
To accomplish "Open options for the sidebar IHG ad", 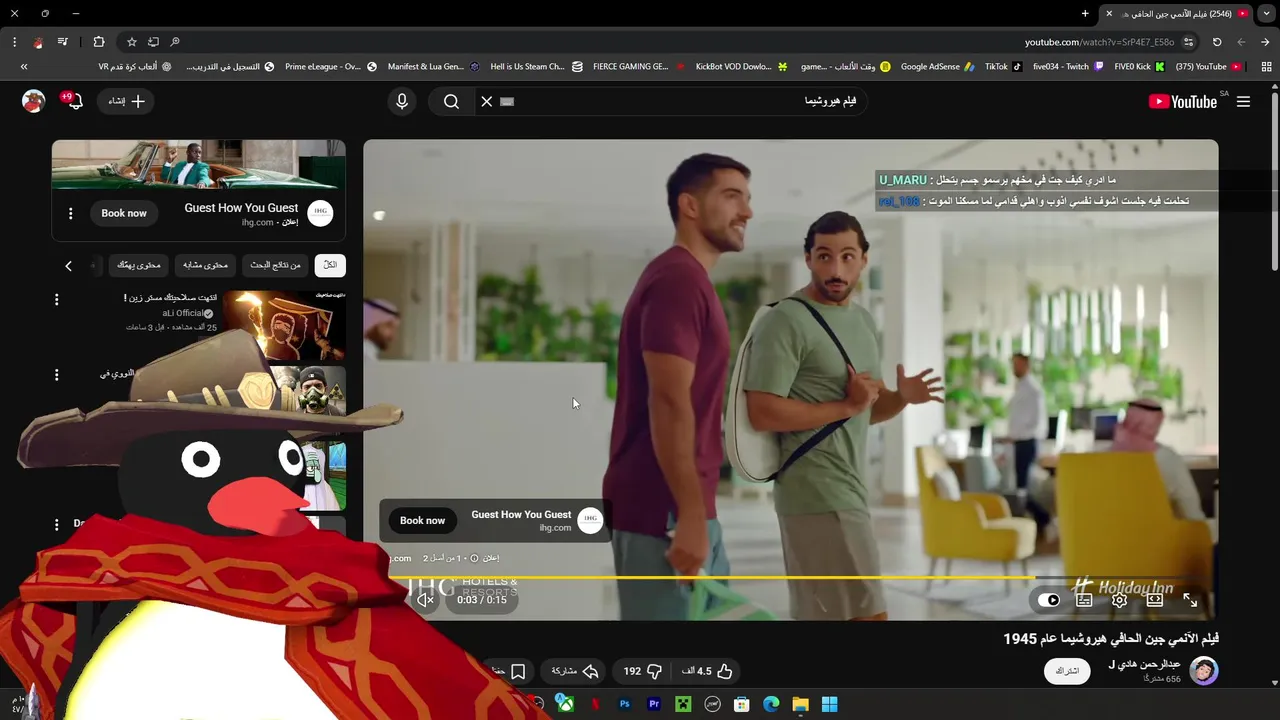I will click(70, 213).
